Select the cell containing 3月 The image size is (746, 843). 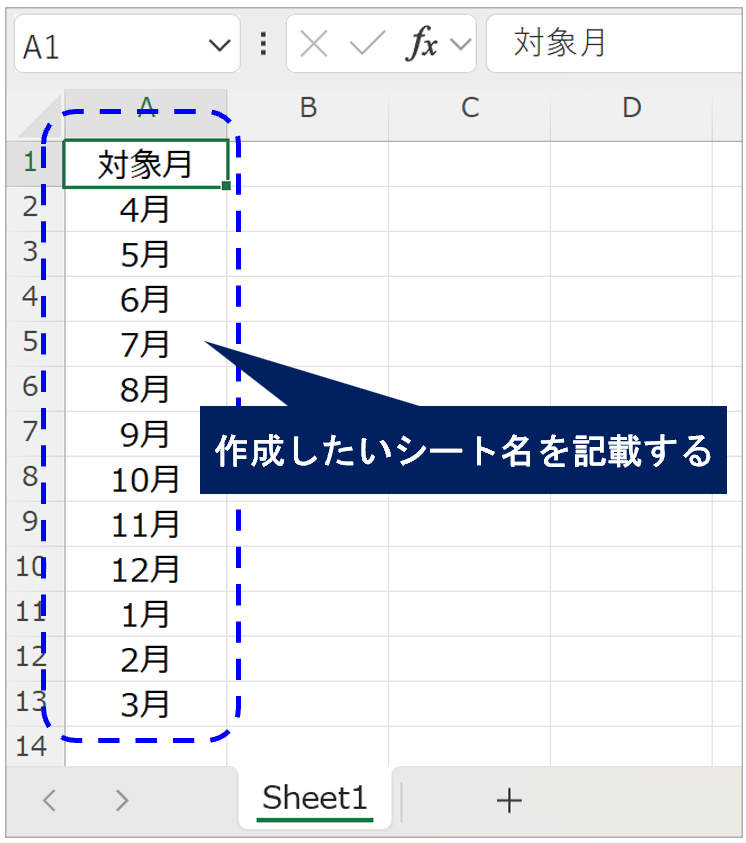coord(146,704)
